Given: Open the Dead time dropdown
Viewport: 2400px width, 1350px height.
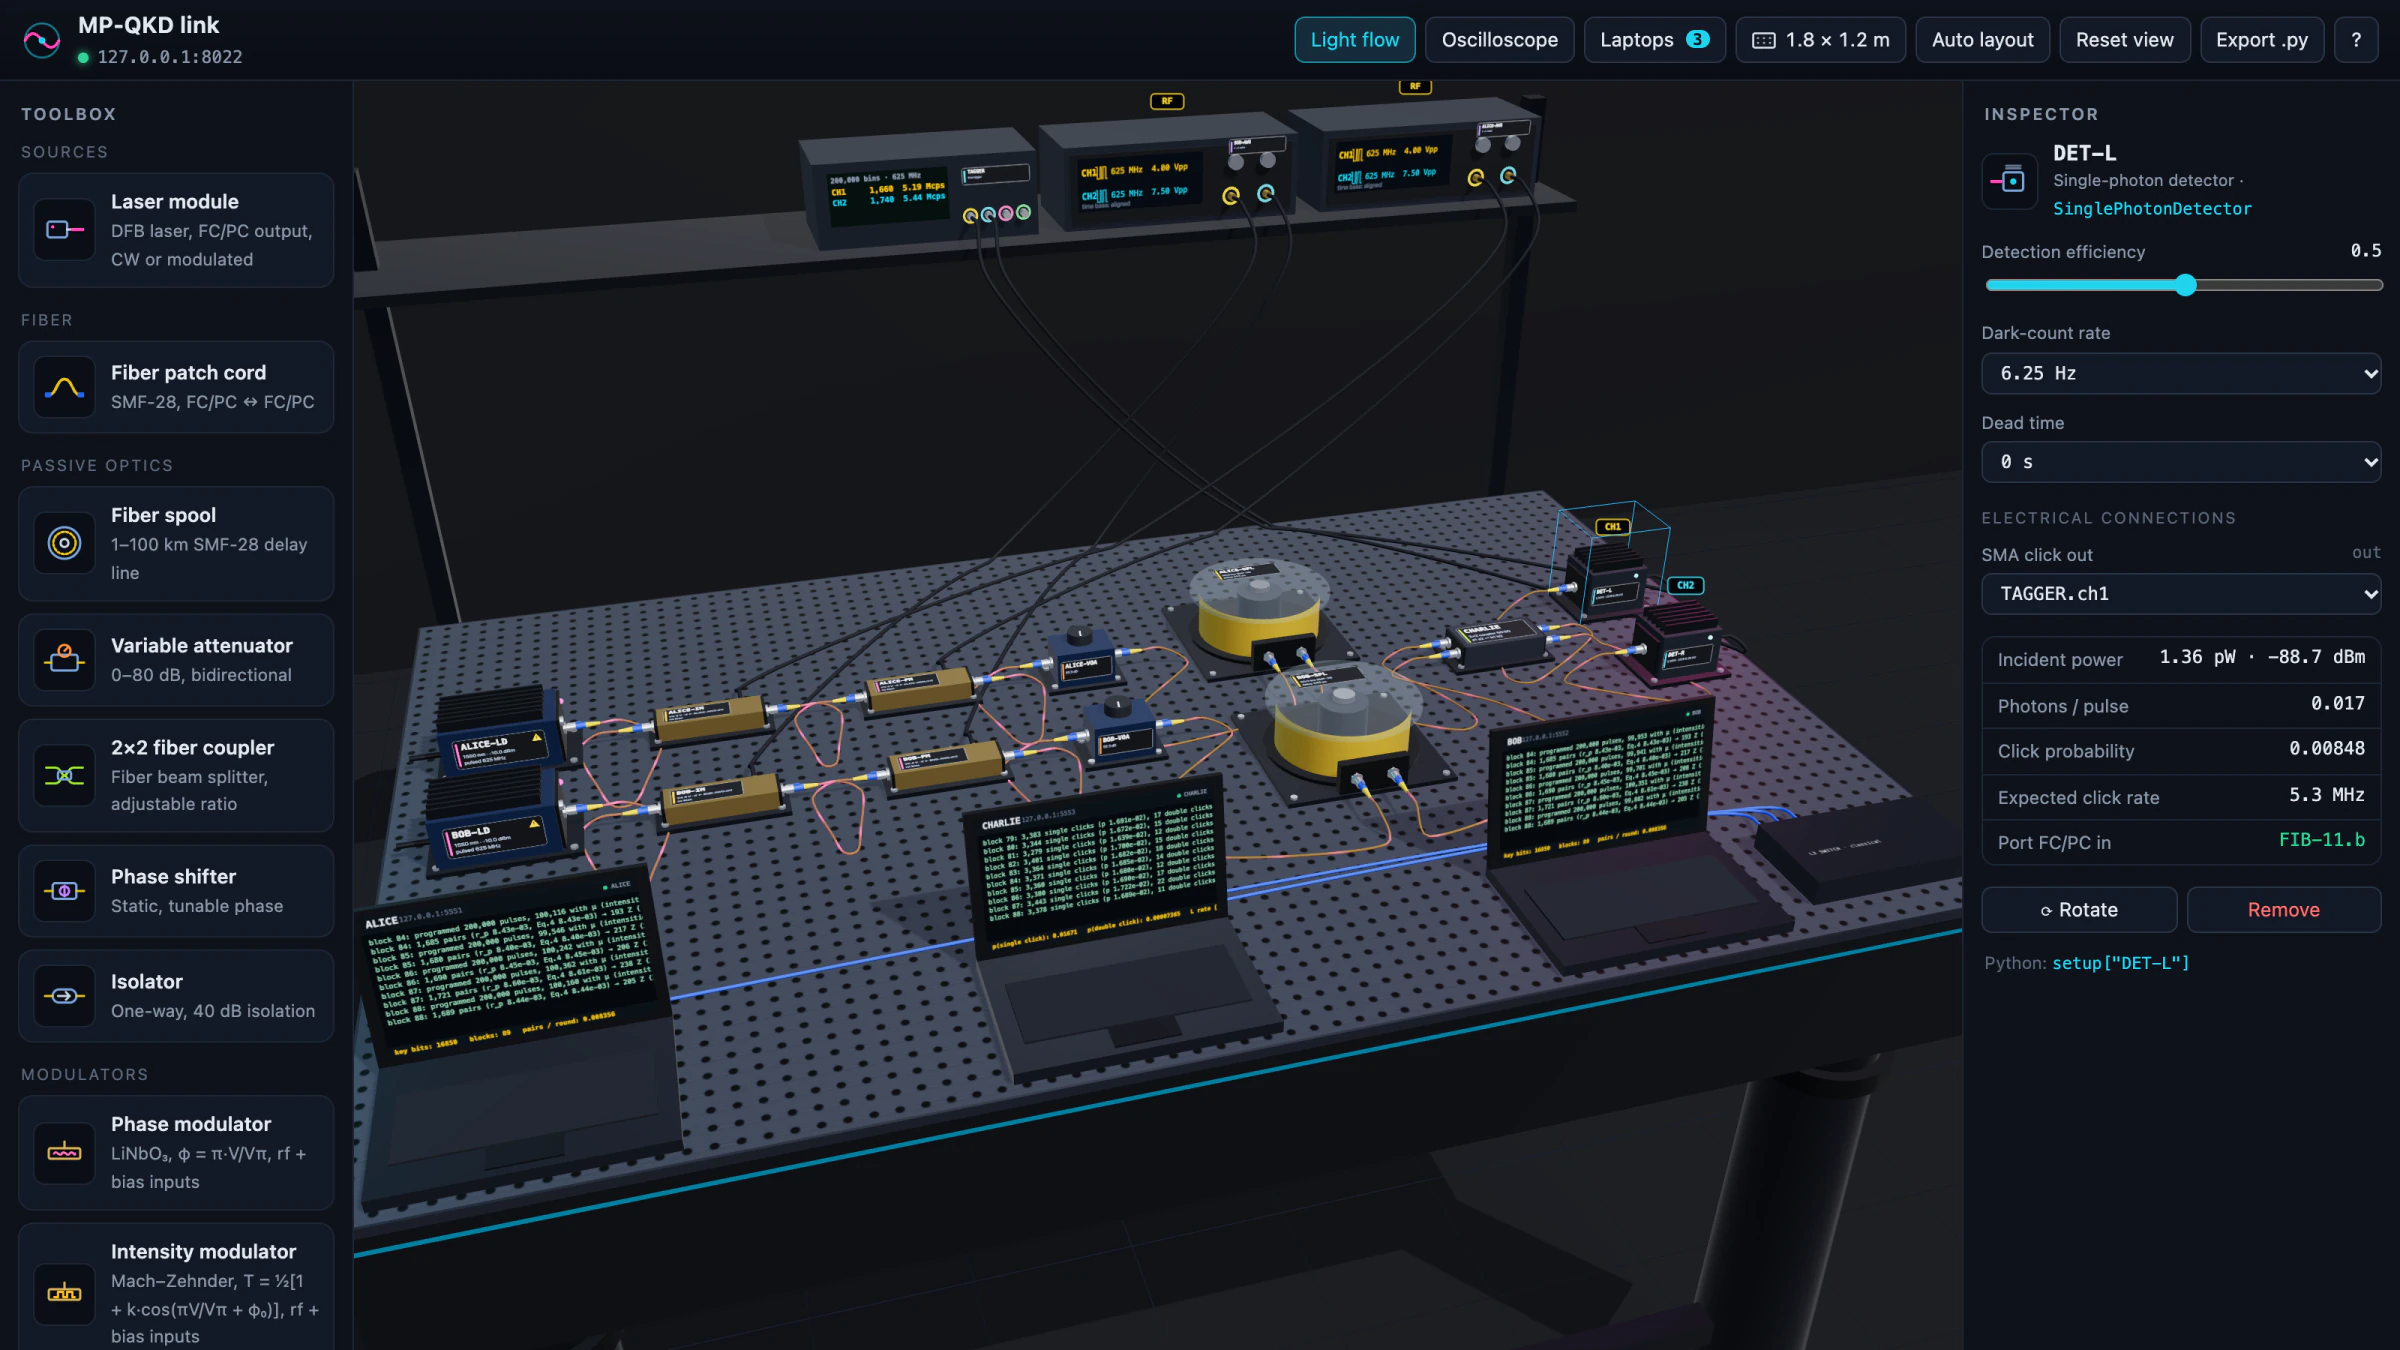Looking at the screenshot, I should point(2181,462).
